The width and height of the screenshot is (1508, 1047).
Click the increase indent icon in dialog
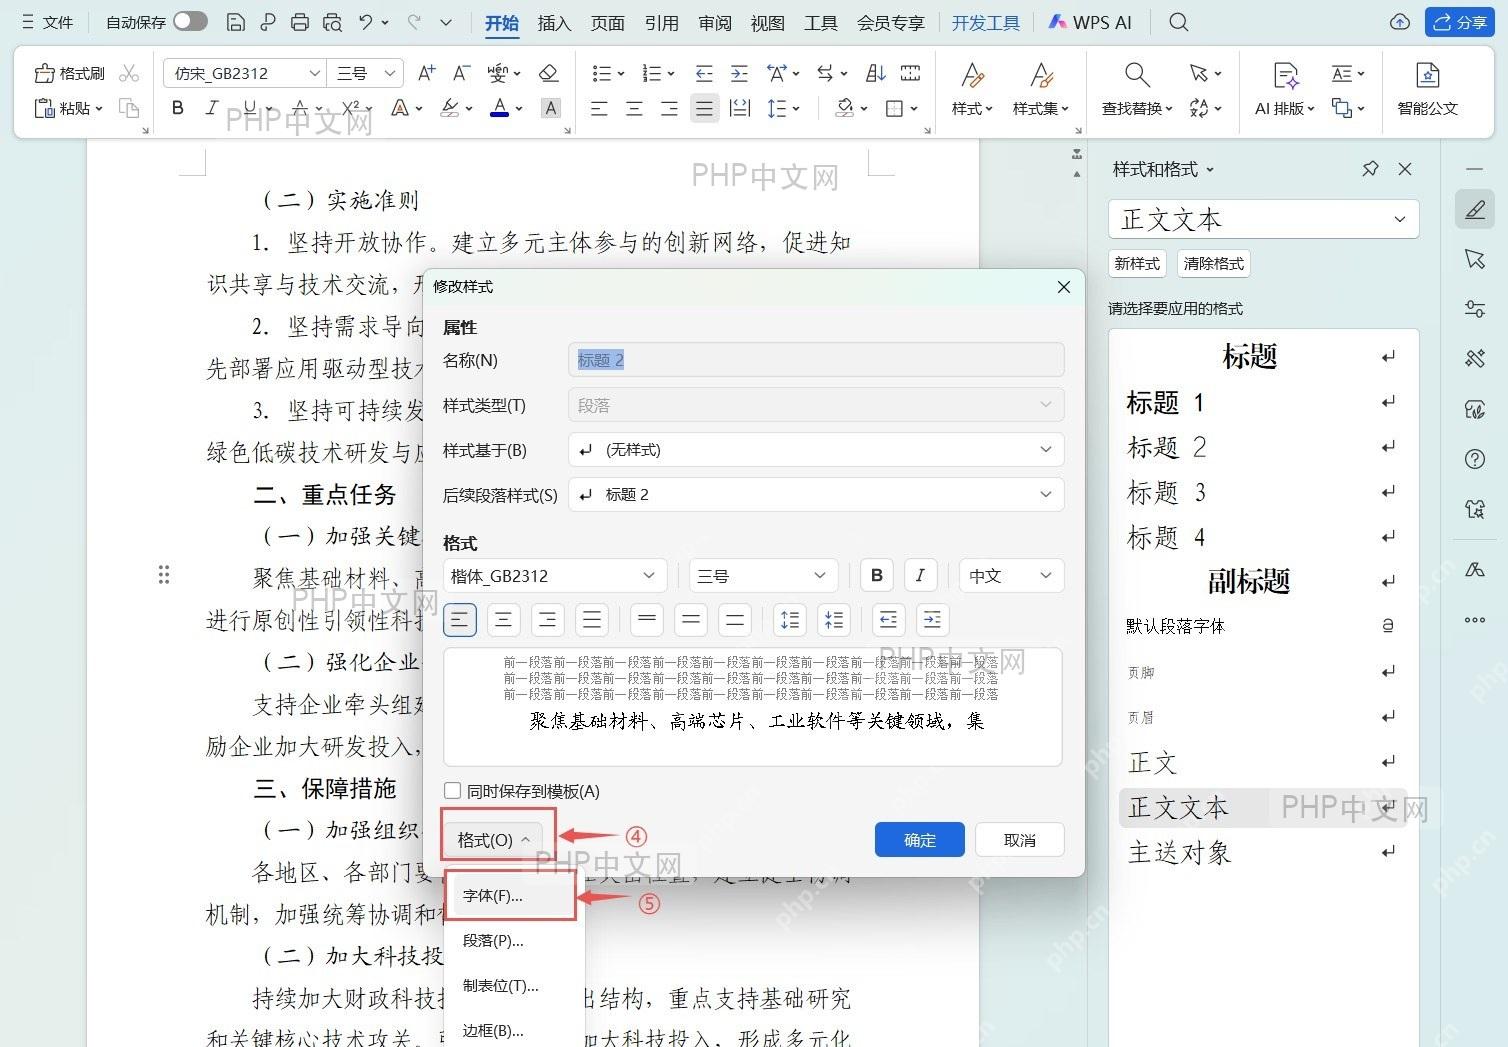[932, 620]
